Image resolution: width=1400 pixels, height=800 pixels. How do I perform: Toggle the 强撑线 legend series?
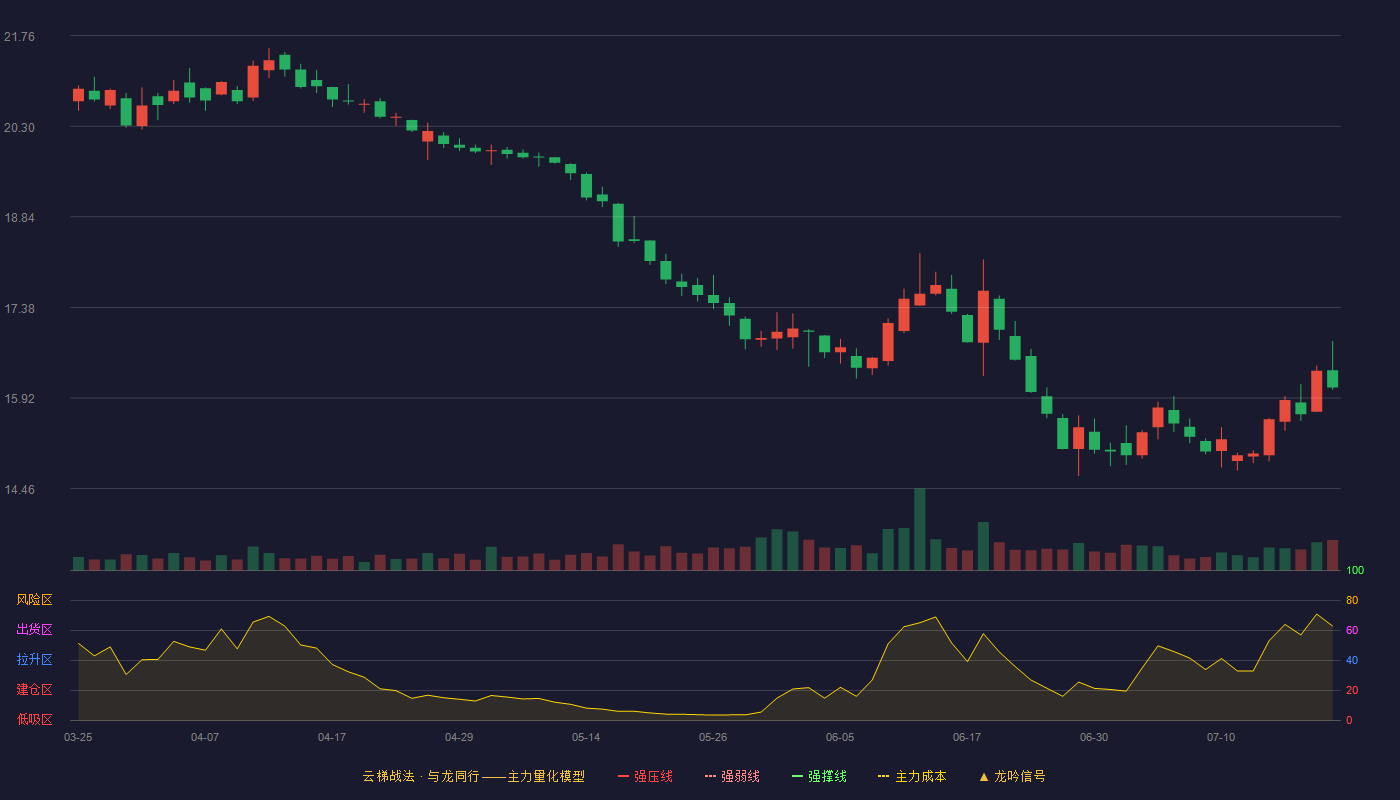819,776
